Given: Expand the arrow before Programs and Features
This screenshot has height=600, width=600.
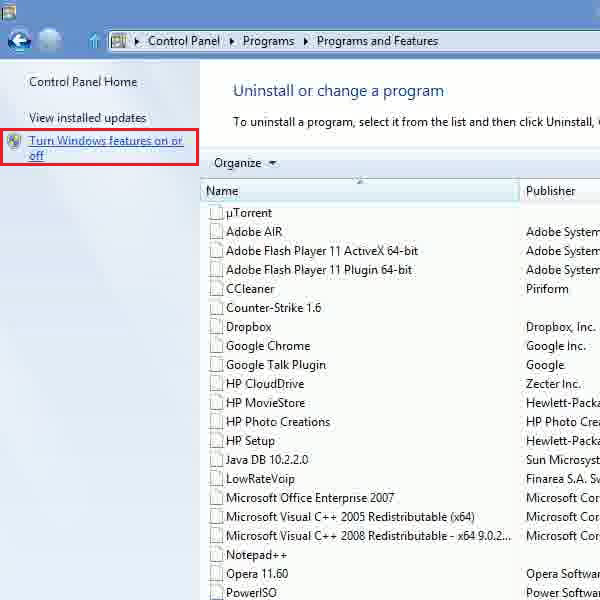Looking at the screenshot, I should 306,41.
